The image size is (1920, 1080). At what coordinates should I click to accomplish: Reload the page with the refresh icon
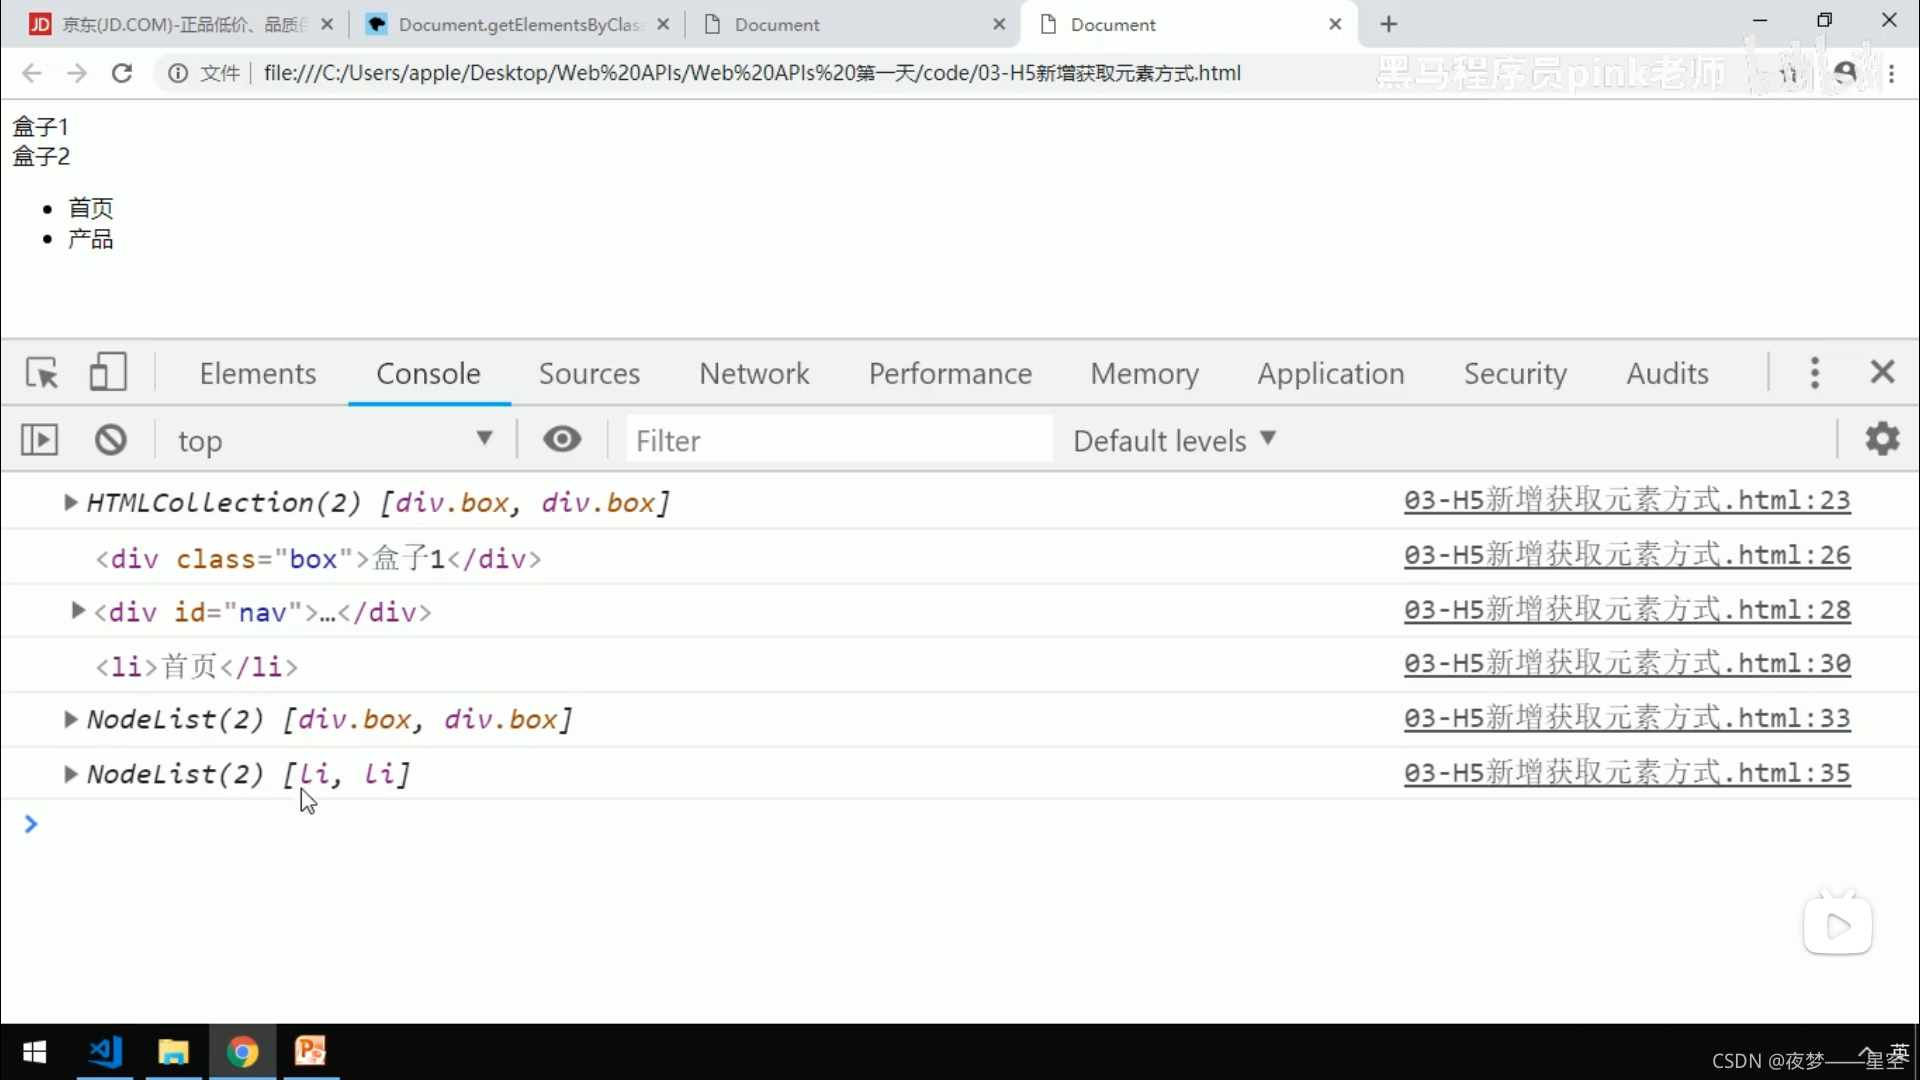coord(122,73)
